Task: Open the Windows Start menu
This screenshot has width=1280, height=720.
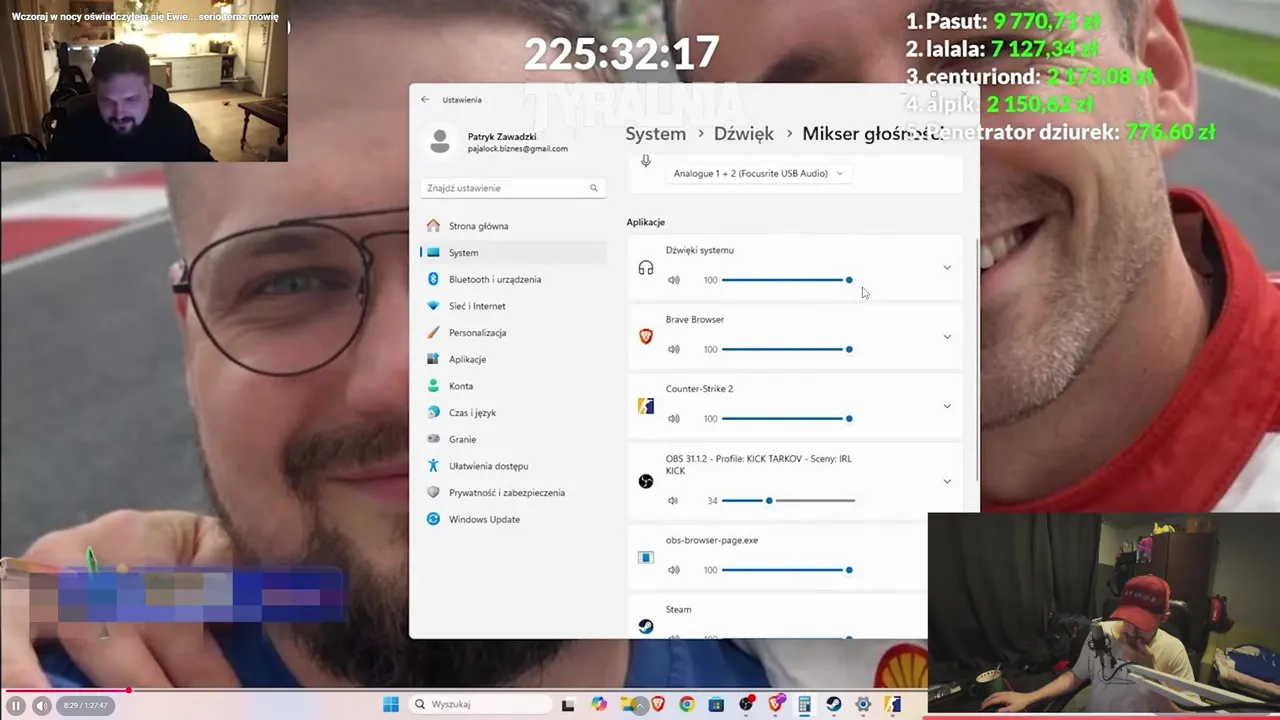Action: click(x=391, y=704)
